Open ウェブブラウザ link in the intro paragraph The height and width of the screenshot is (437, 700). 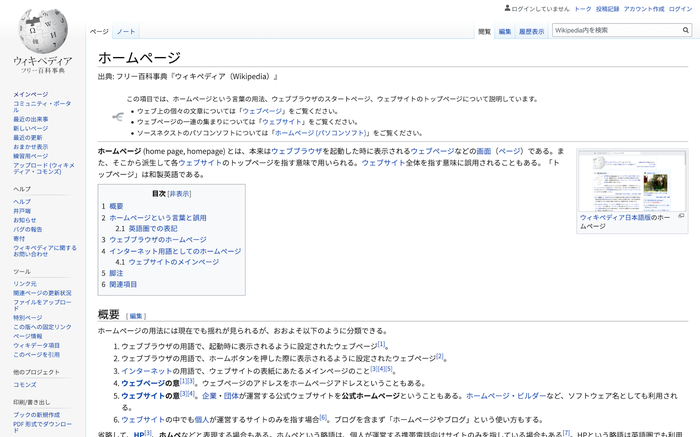point(297,151)
